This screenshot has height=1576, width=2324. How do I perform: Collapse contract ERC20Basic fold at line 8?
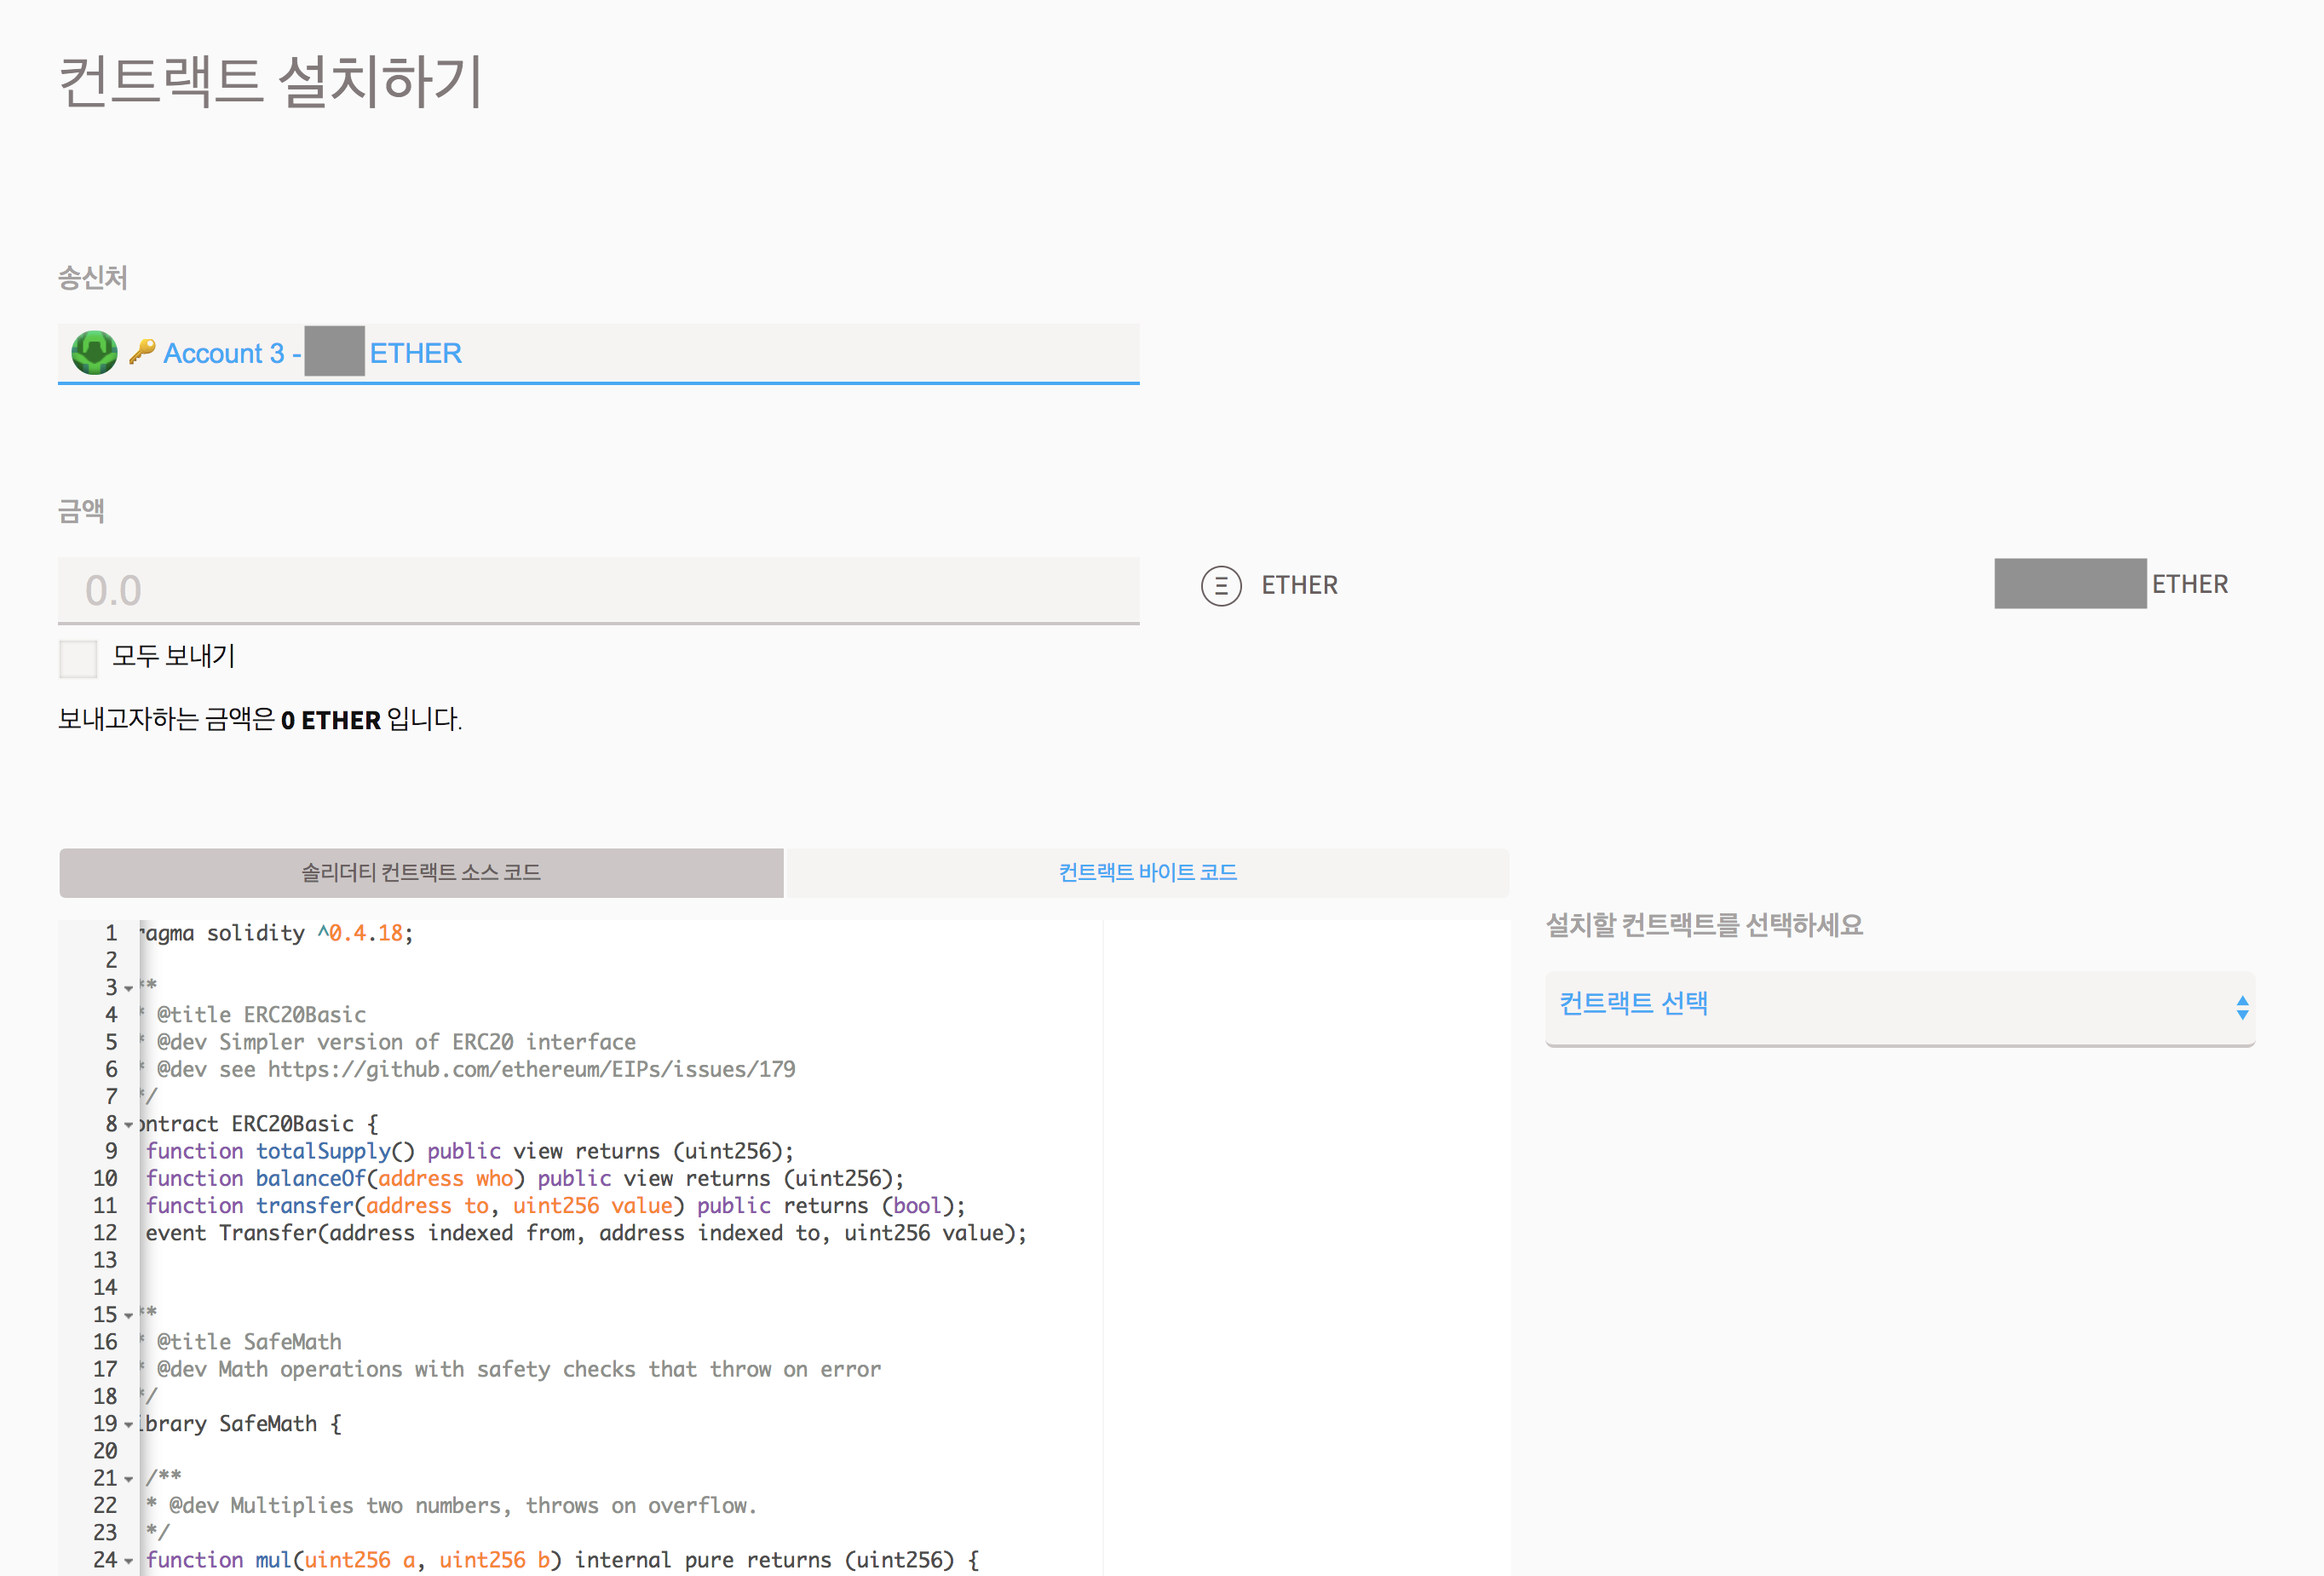pos(128,1126)
